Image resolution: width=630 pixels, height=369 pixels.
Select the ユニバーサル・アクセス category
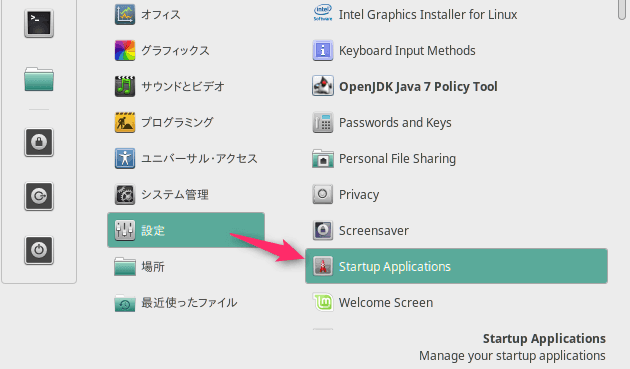(x=186, y=158)
